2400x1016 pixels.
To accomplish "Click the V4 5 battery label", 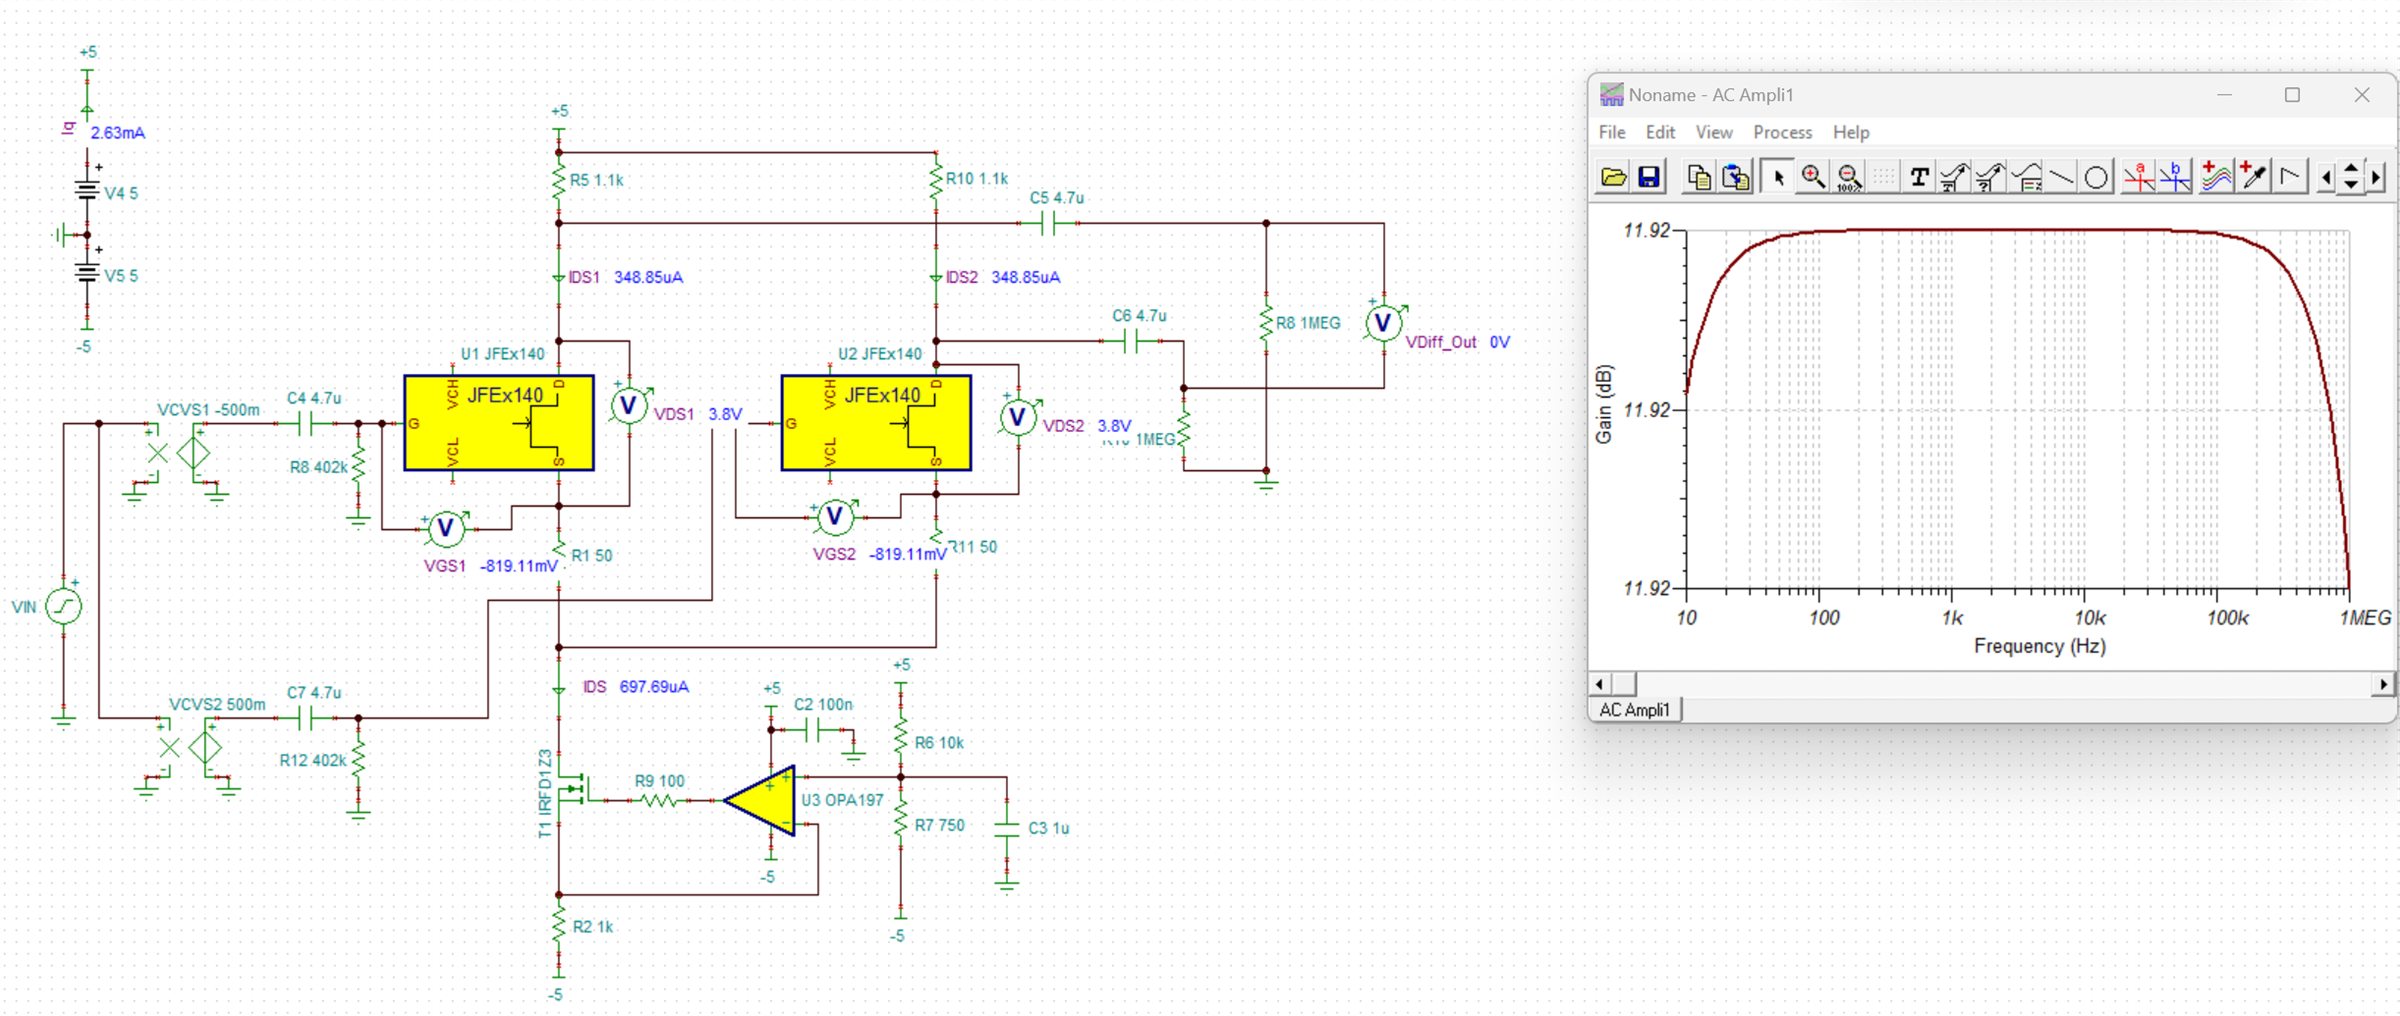I will pos(121,193).
